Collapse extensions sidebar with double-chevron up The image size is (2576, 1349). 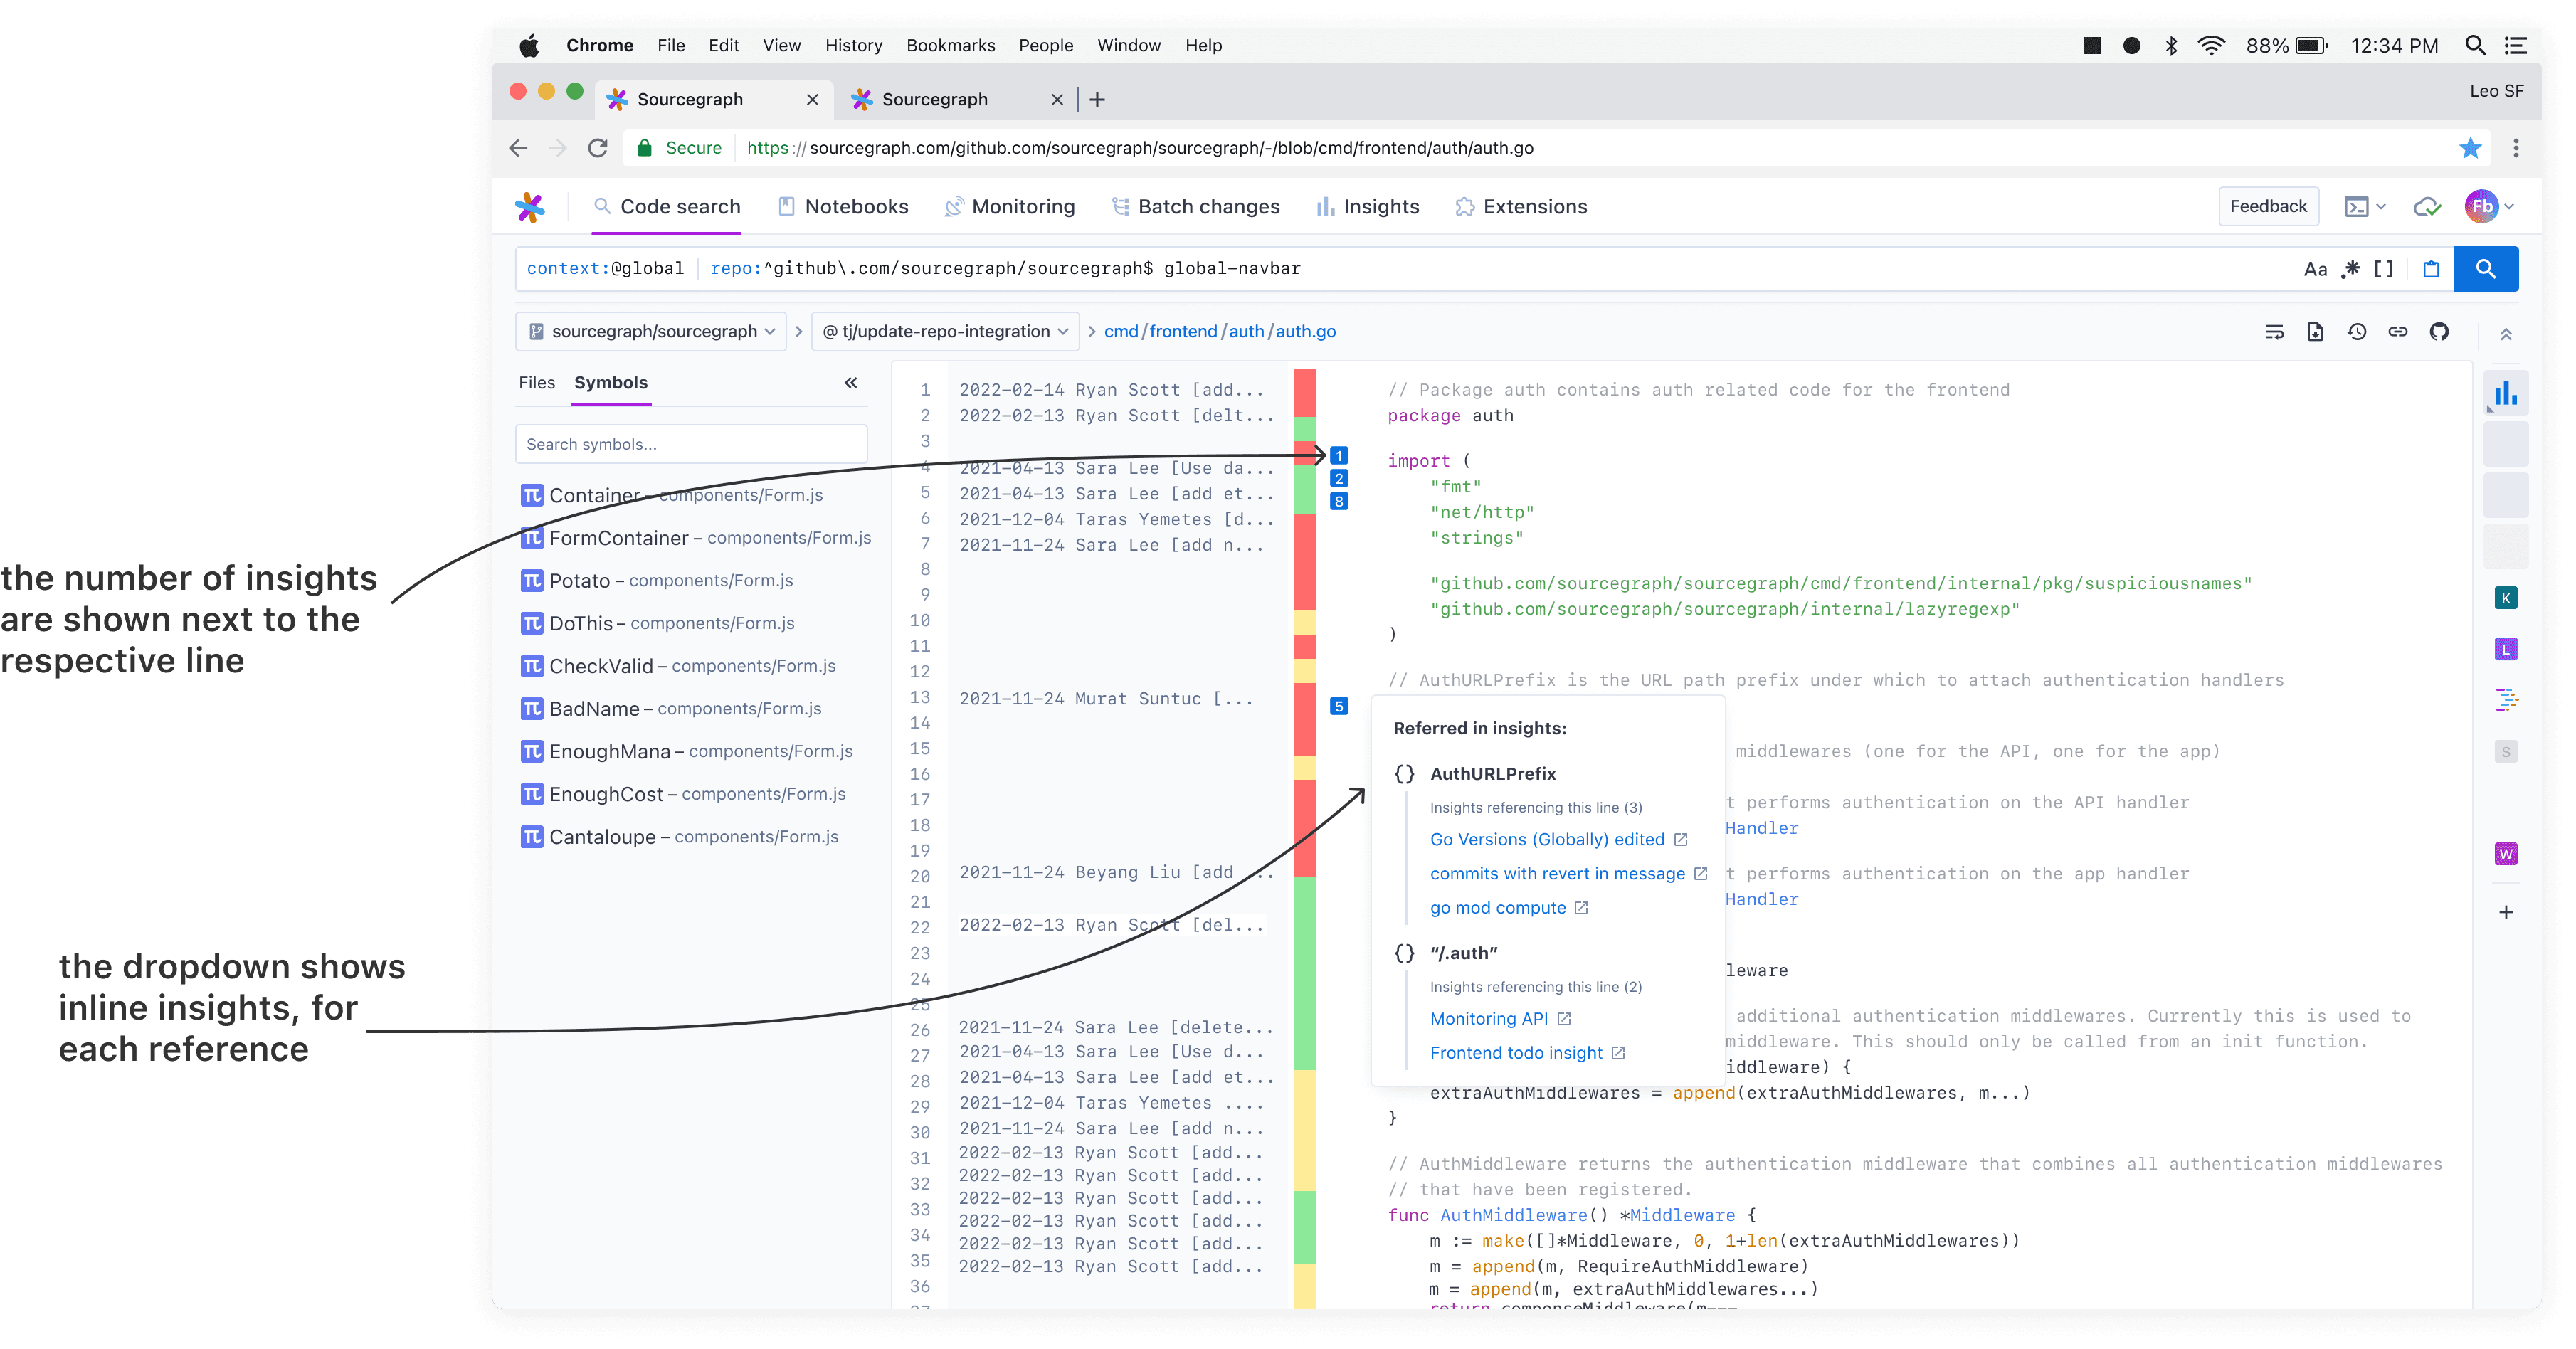[x=2506, y=334]
